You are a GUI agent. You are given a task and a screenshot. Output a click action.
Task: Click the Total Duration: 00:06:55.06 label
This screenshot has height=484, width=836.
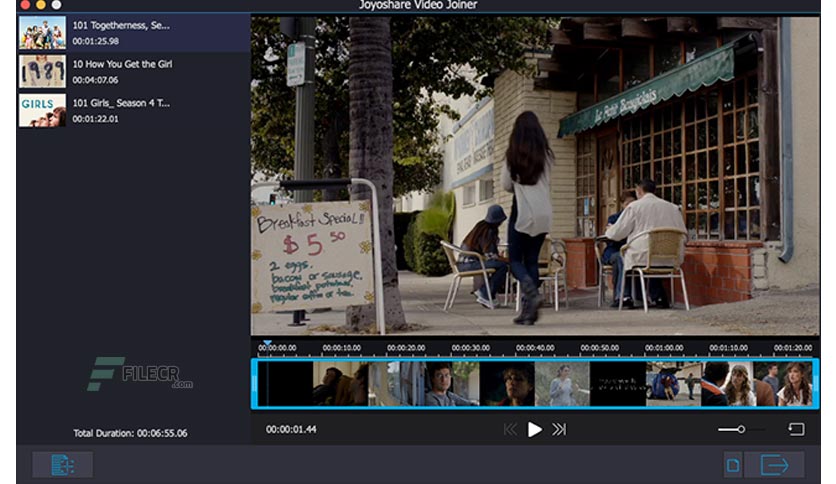pos(130,433)
